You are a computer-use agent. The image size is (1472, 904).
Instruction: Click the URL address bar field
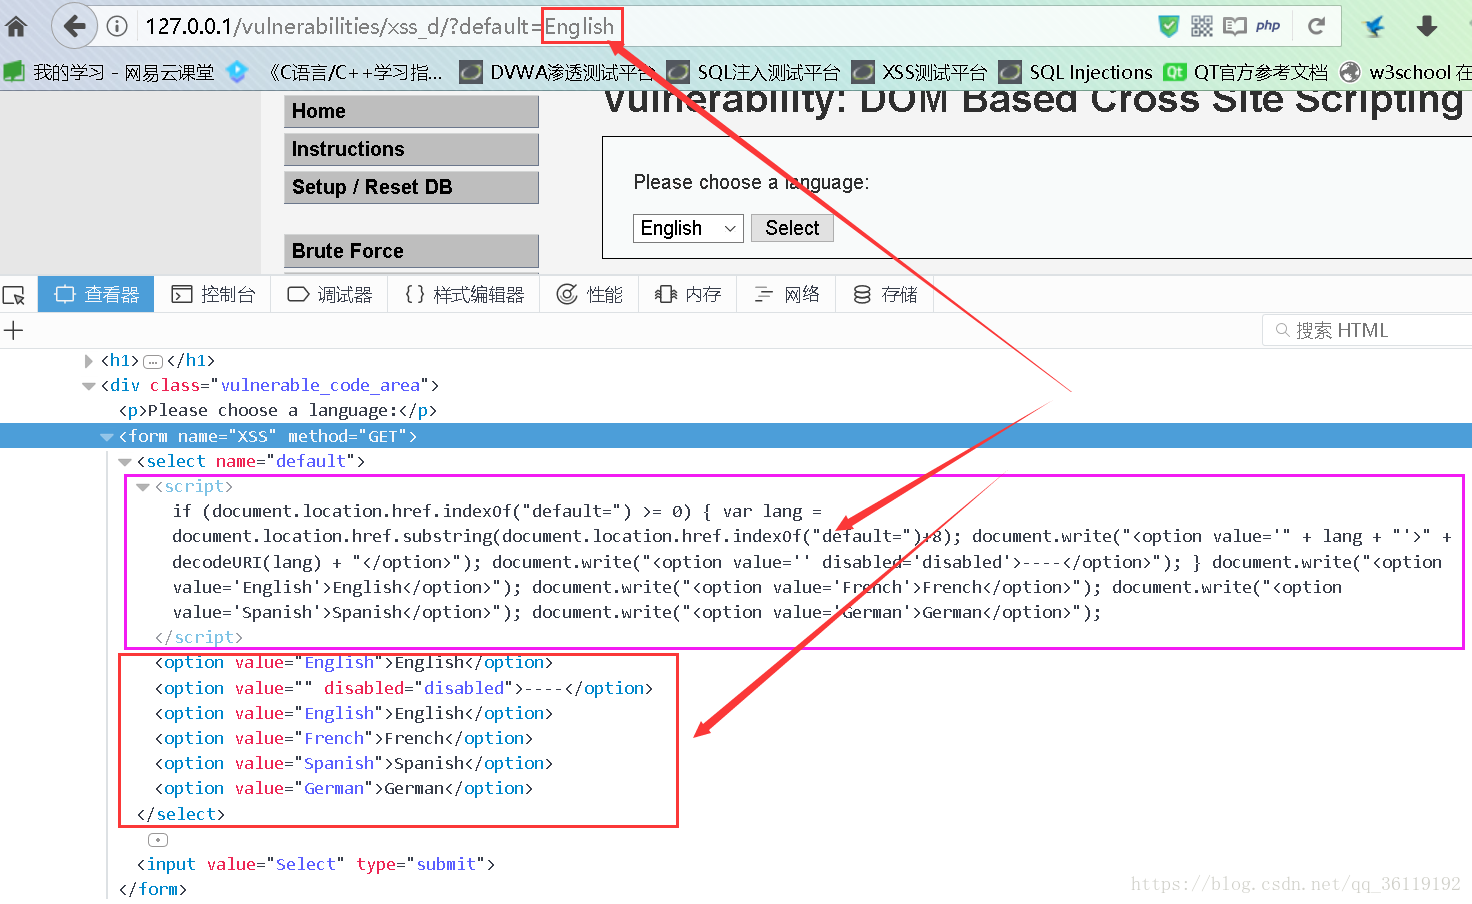[x=640, y=27]
